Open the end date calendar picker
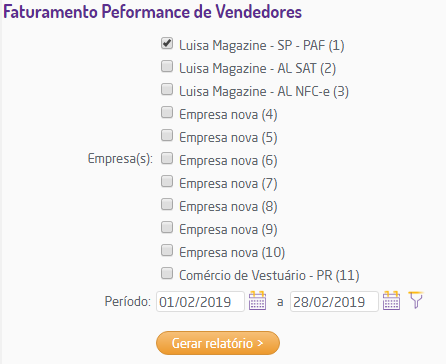 pos(391,301)
